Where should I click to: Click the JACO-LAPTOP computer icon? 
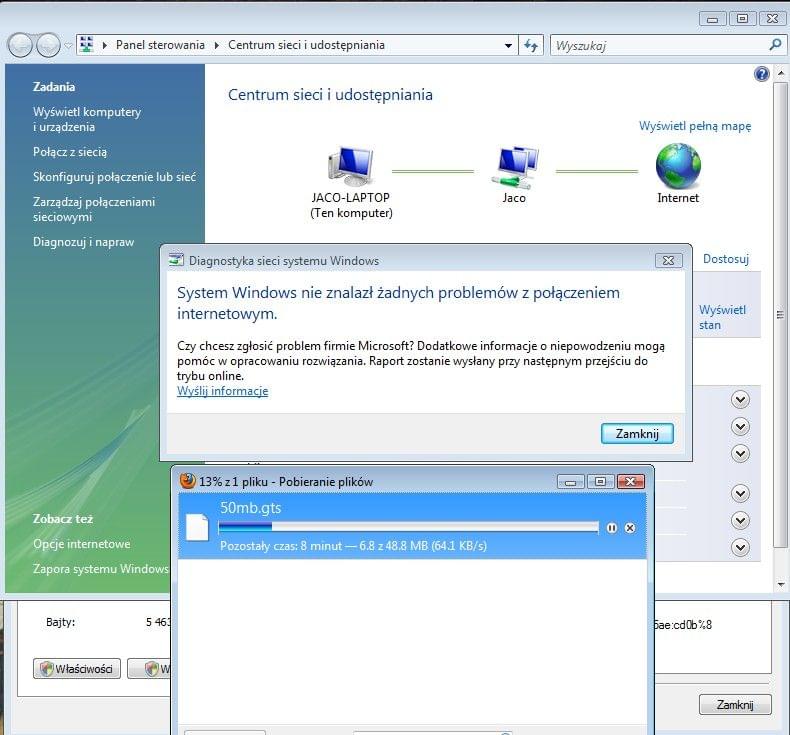coord(351,167)
